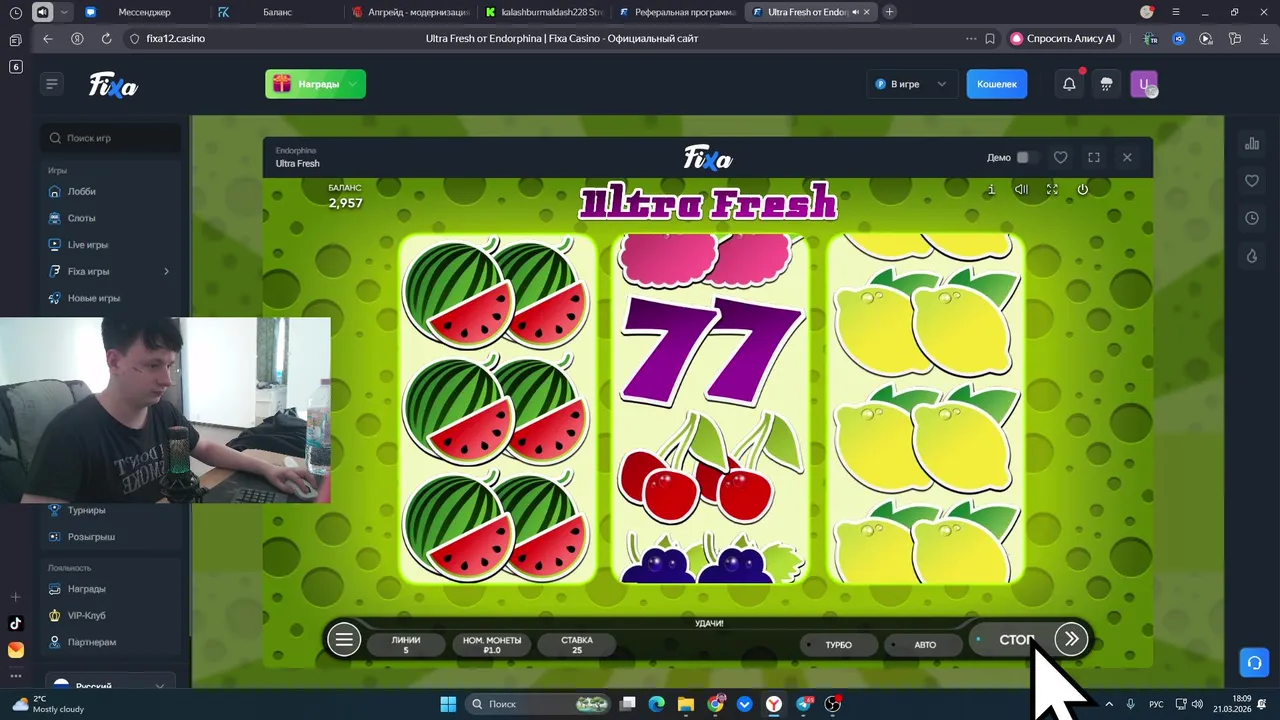
Task: Click СТАВКА 25 bet setting
Action: click(577, 645)
